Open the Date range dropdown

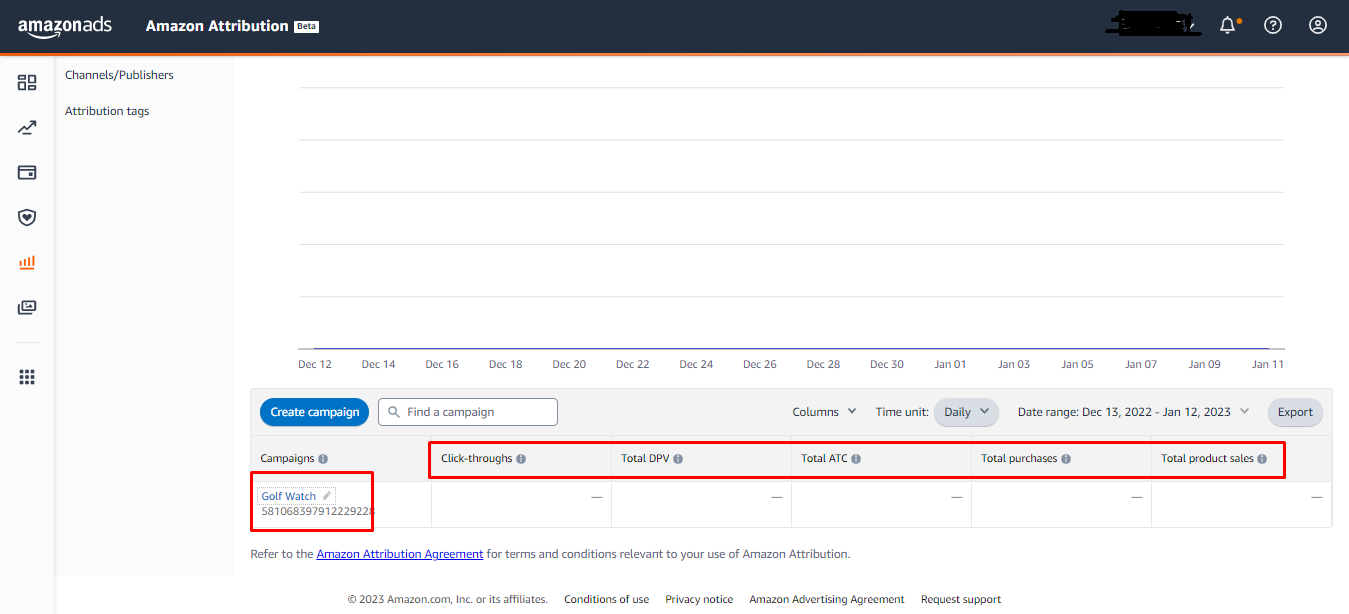click(x=1133, y=412)
